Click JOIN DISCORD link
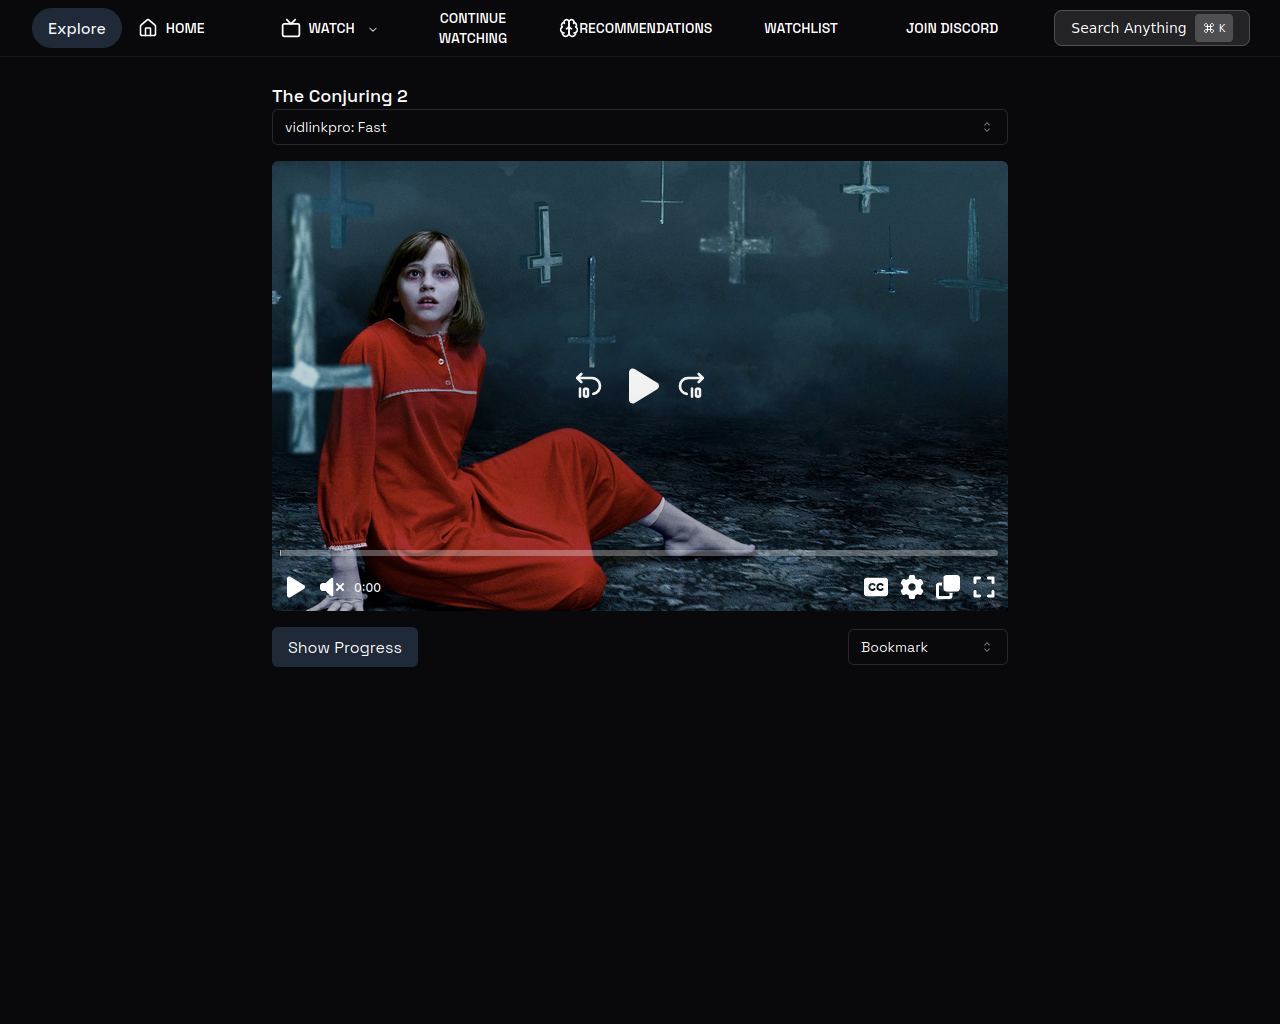 (952, 28)
